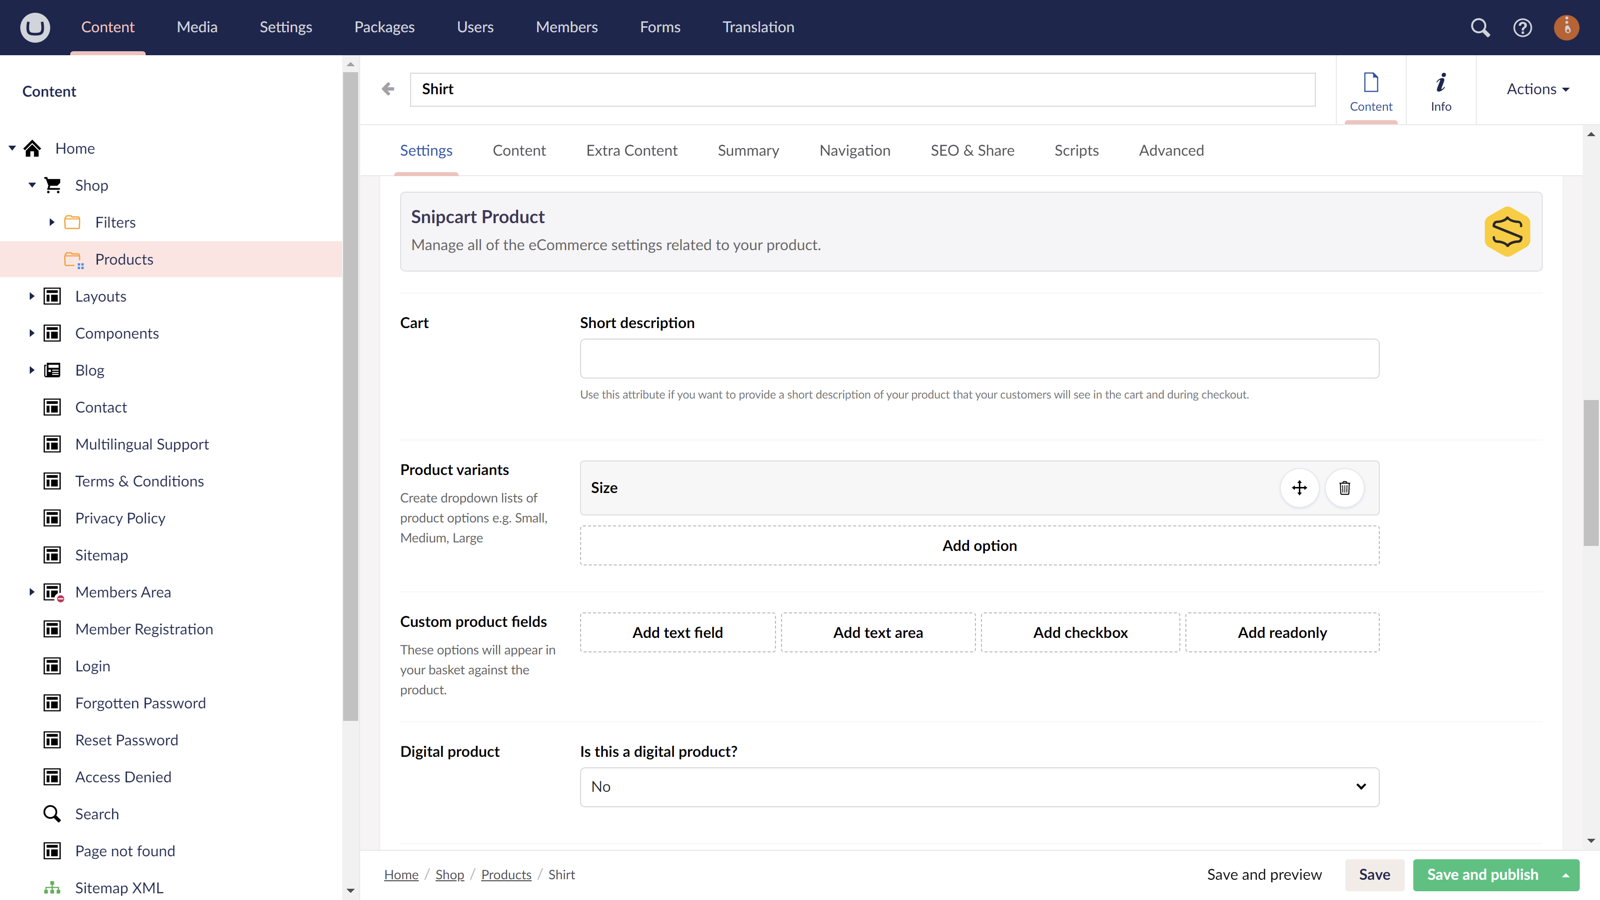Open the user avatar menu
This screenshot has height=900, width=1600.
pyautogui.click(x=1566, y=27)
